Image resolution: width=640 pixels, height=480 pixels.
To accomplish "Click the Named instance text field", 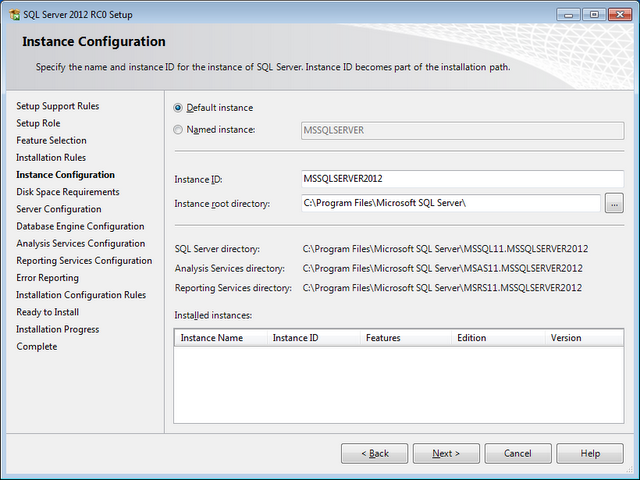I will pos(462,131).
